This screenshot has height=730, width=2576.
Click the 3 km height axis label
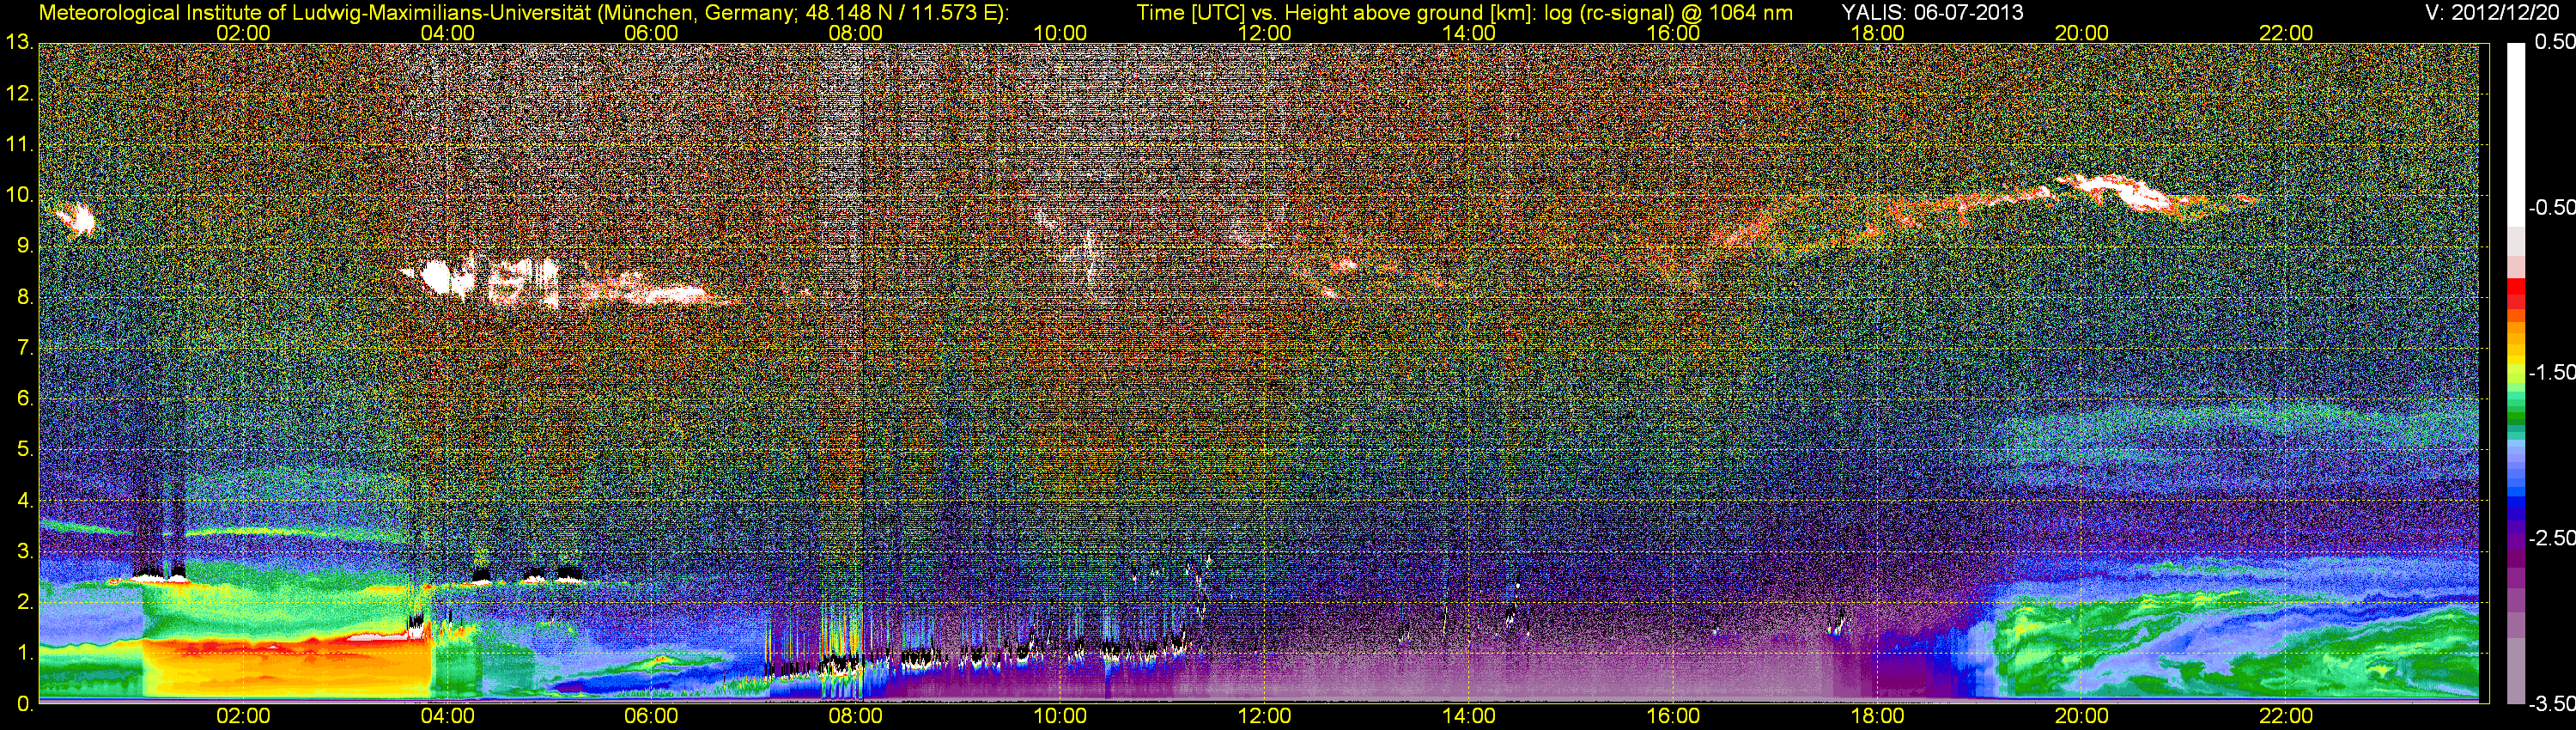(x=24, y=551)
